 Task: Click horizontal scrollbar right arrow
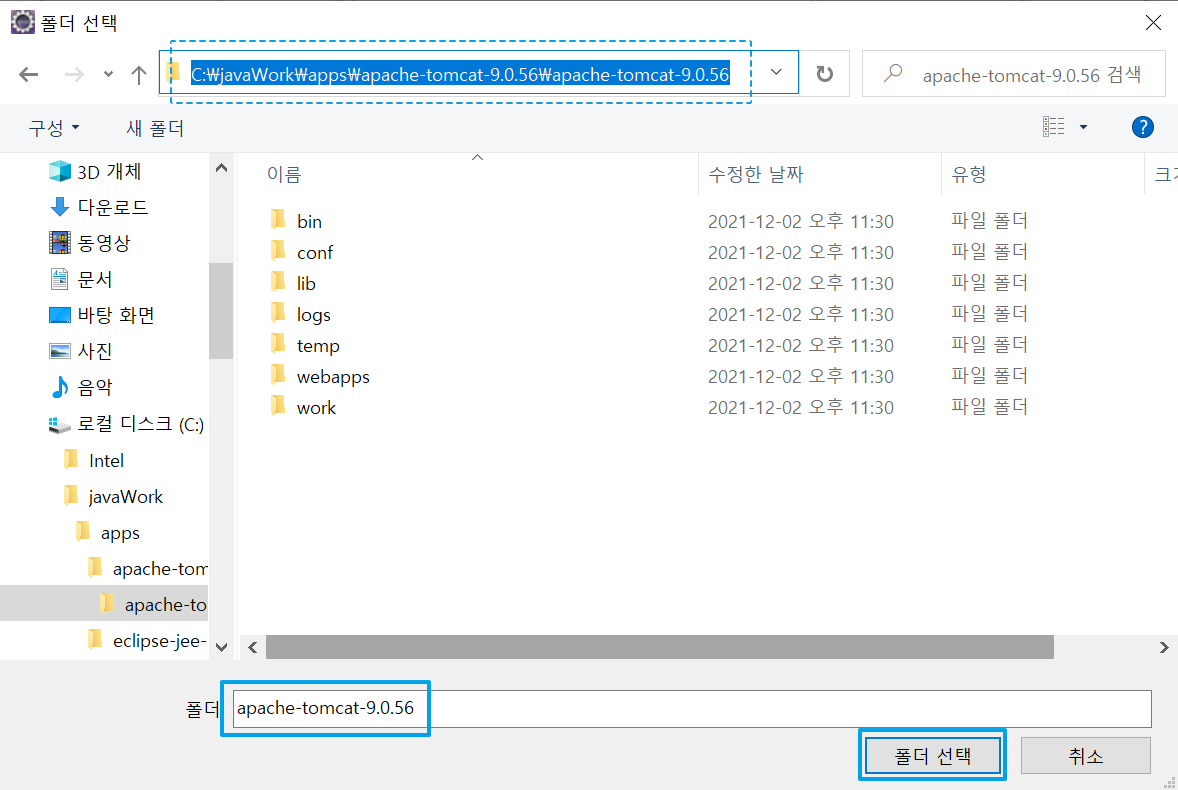[x=1164, y=647]
